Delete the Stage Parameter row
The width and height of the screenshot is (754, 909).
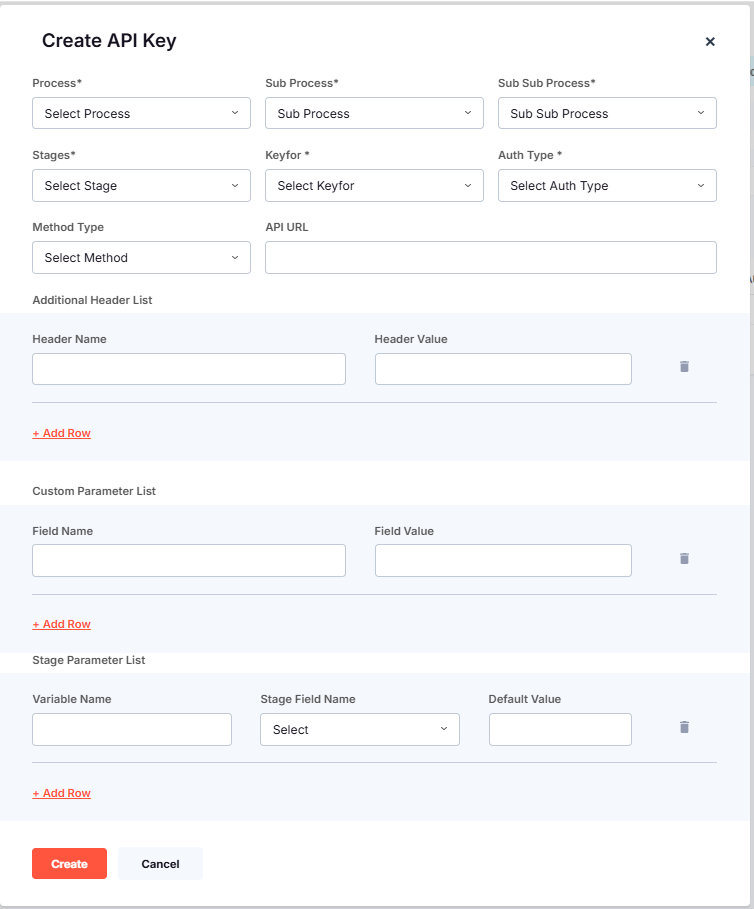[684, 727]
